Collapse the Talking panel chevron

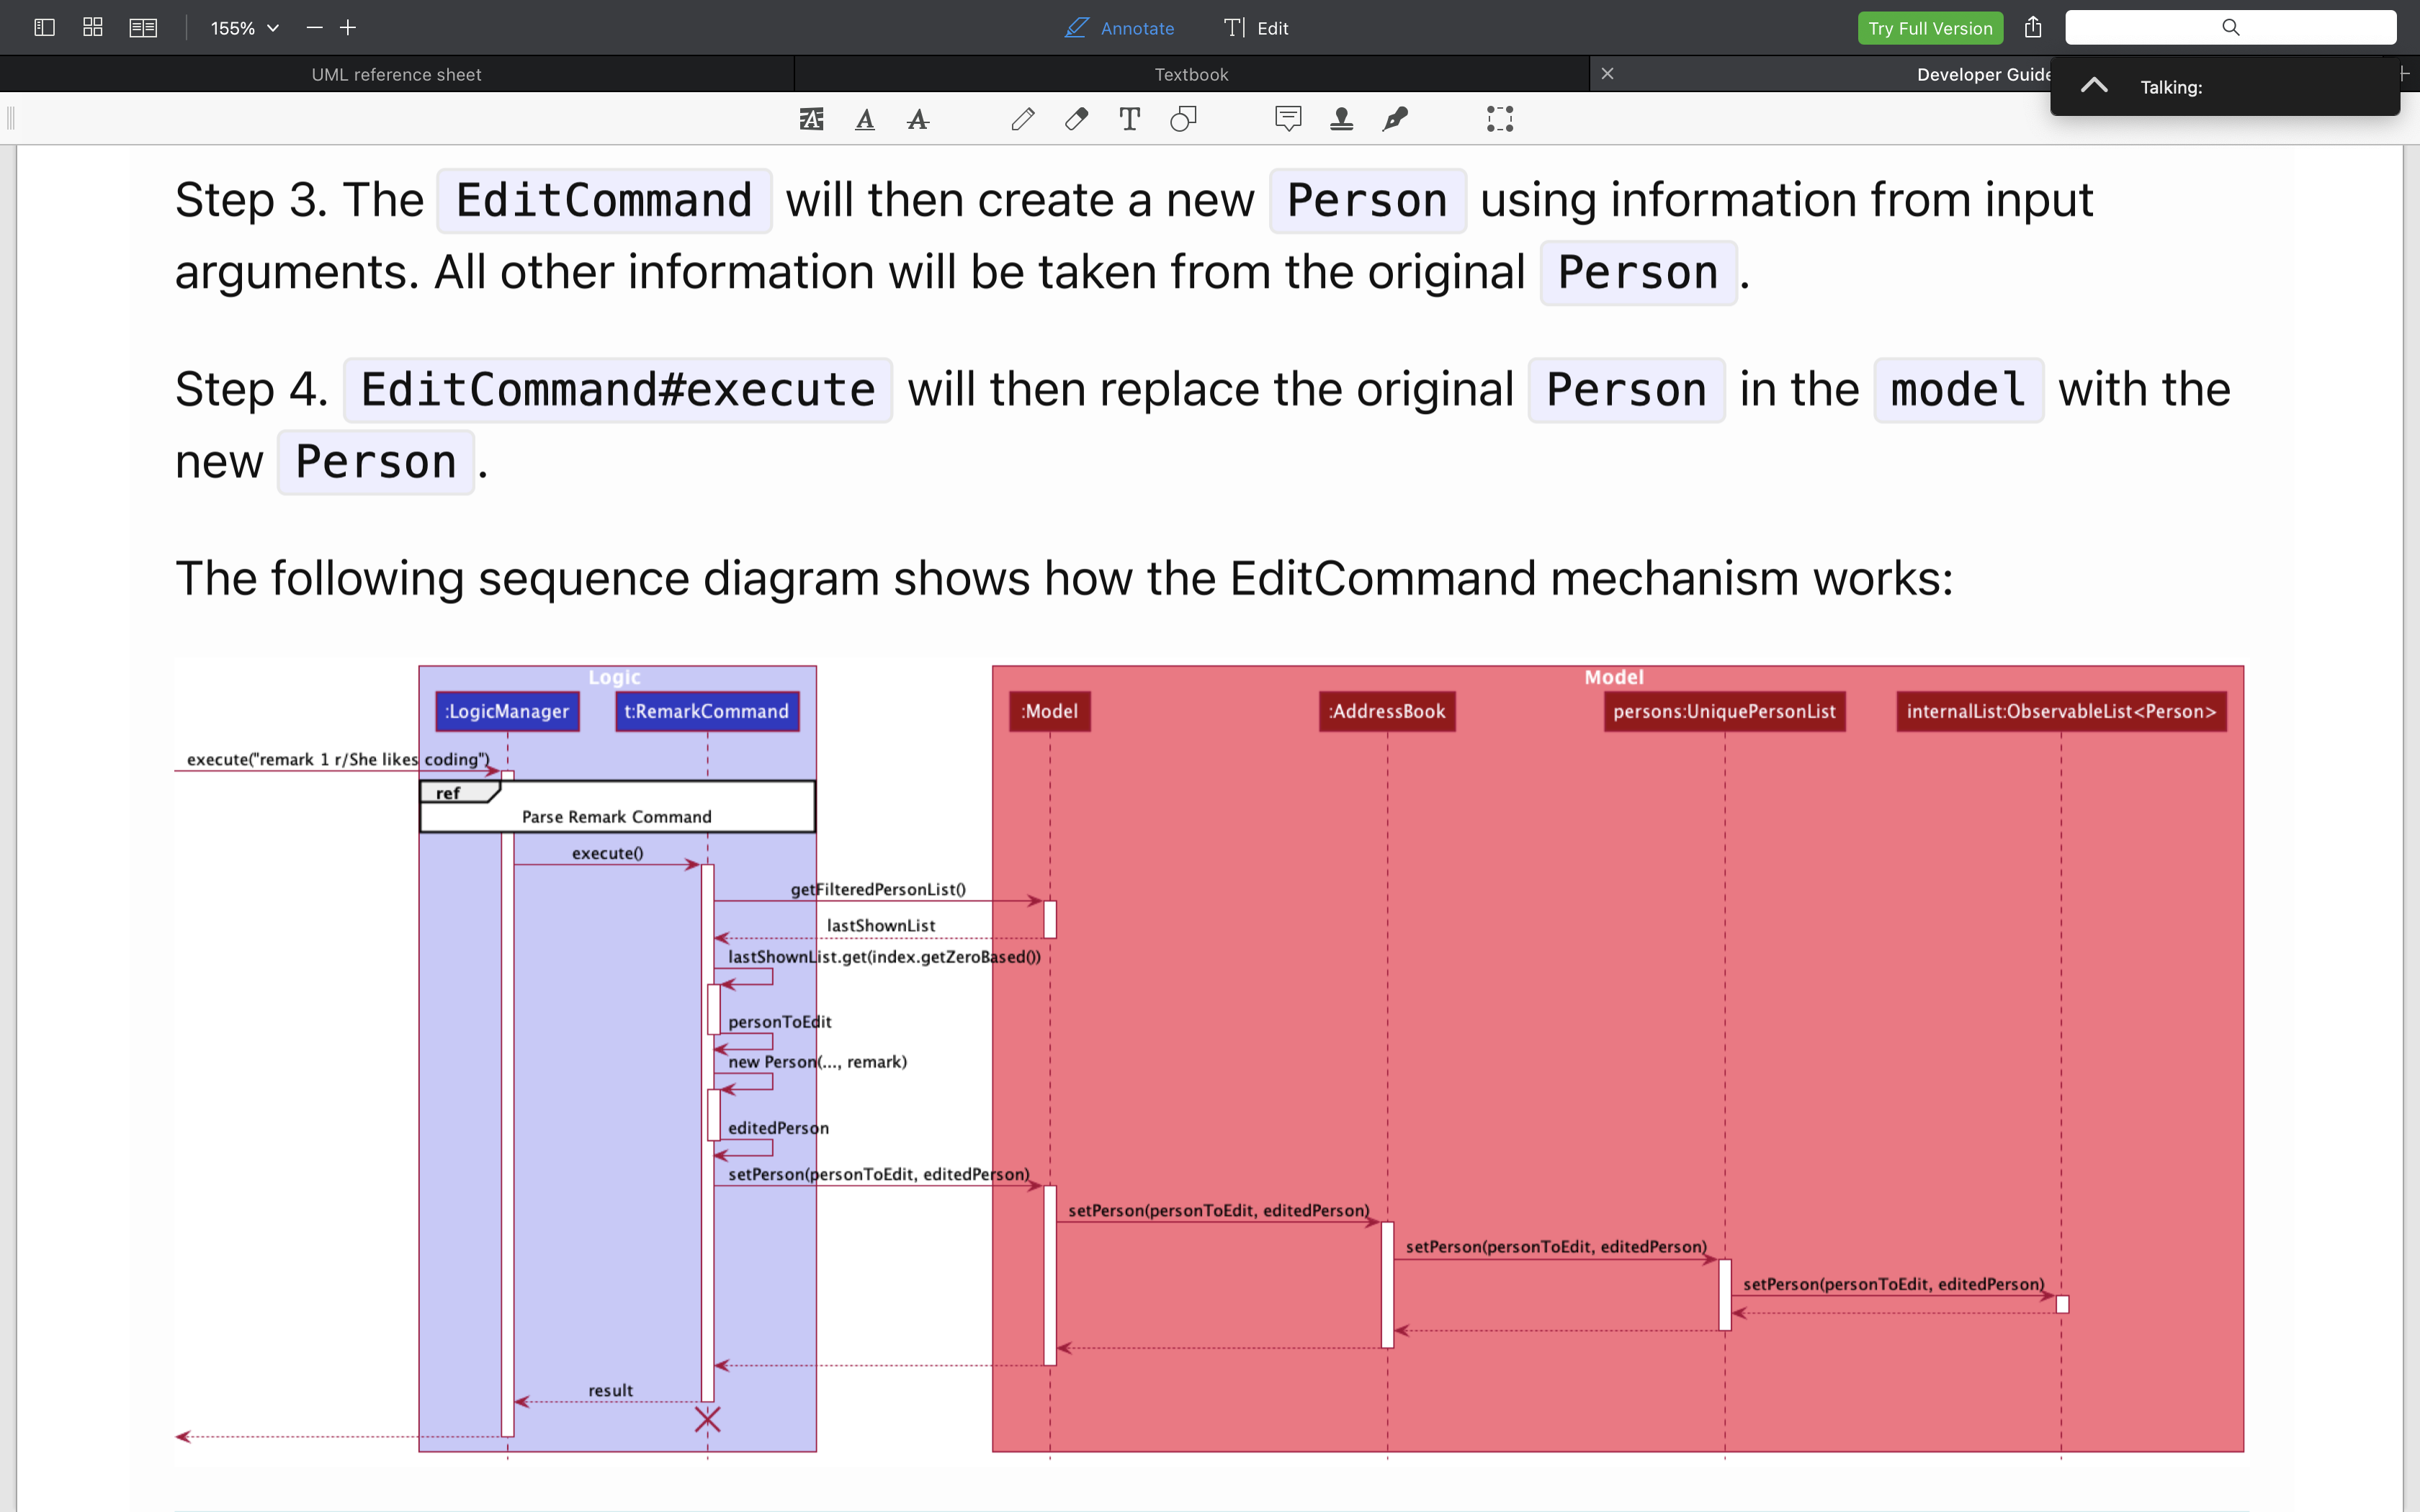(x=2094, y=87)
